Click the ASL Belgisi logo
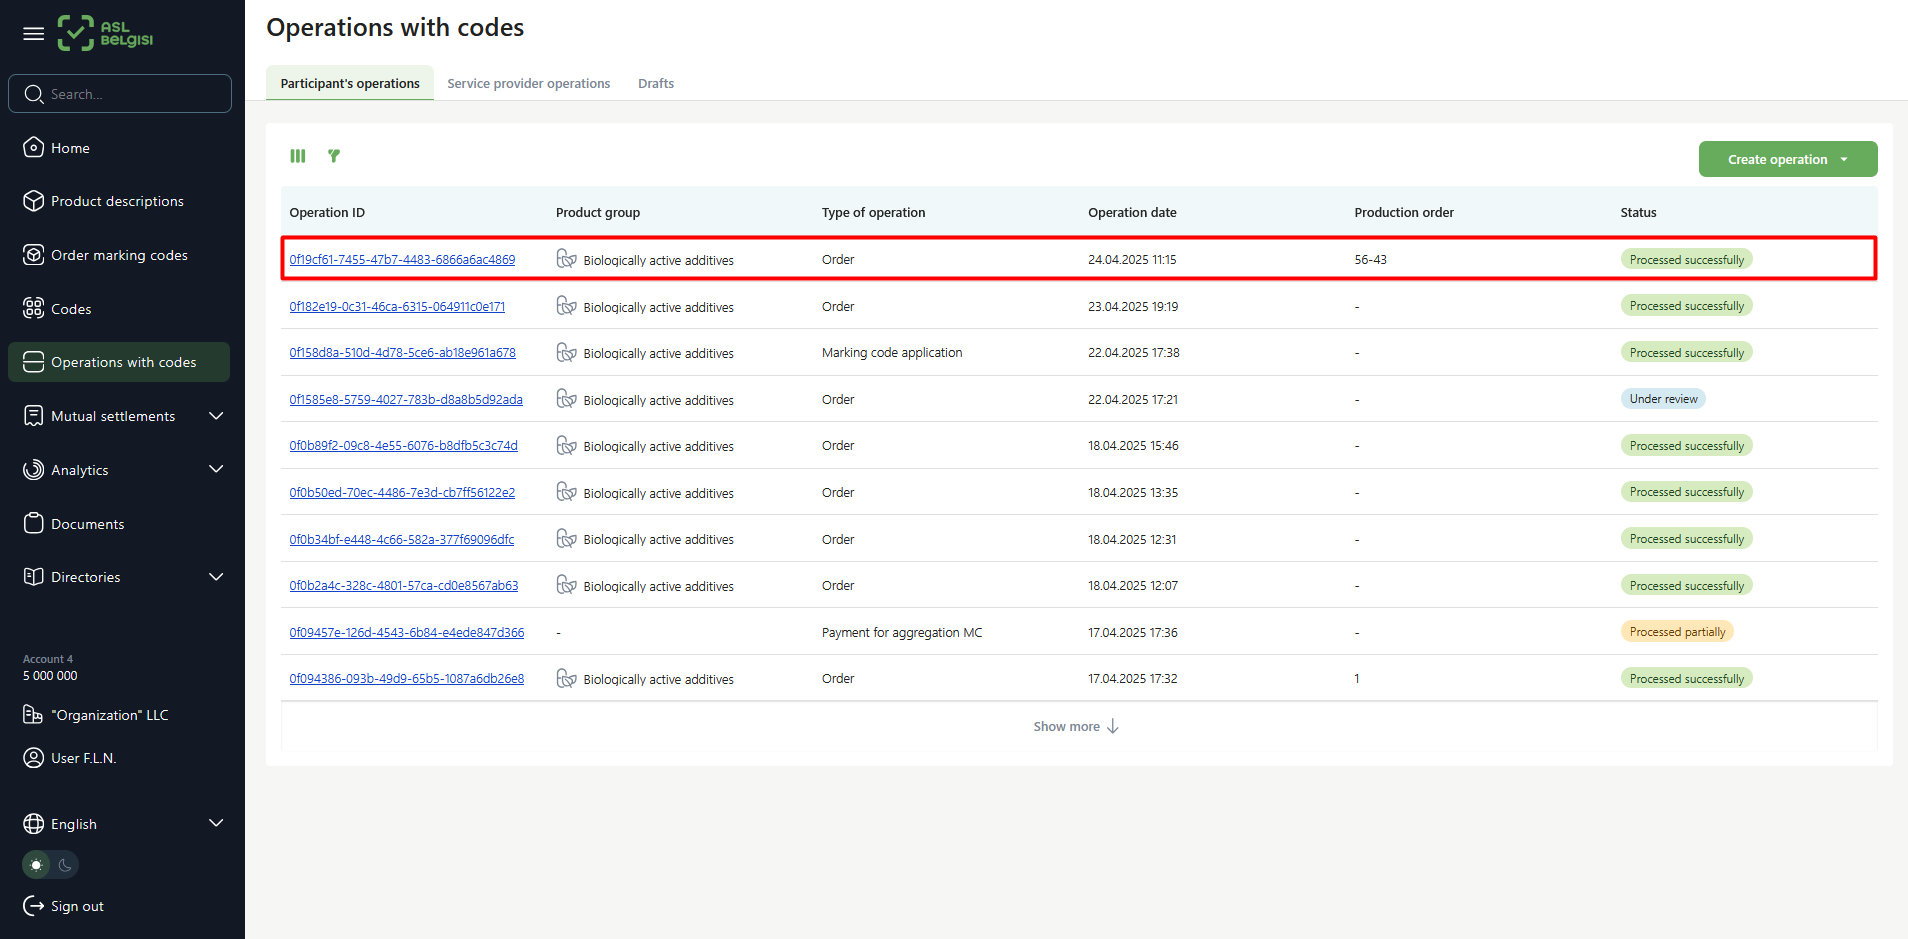1908x939 pixels. (105, 33)
